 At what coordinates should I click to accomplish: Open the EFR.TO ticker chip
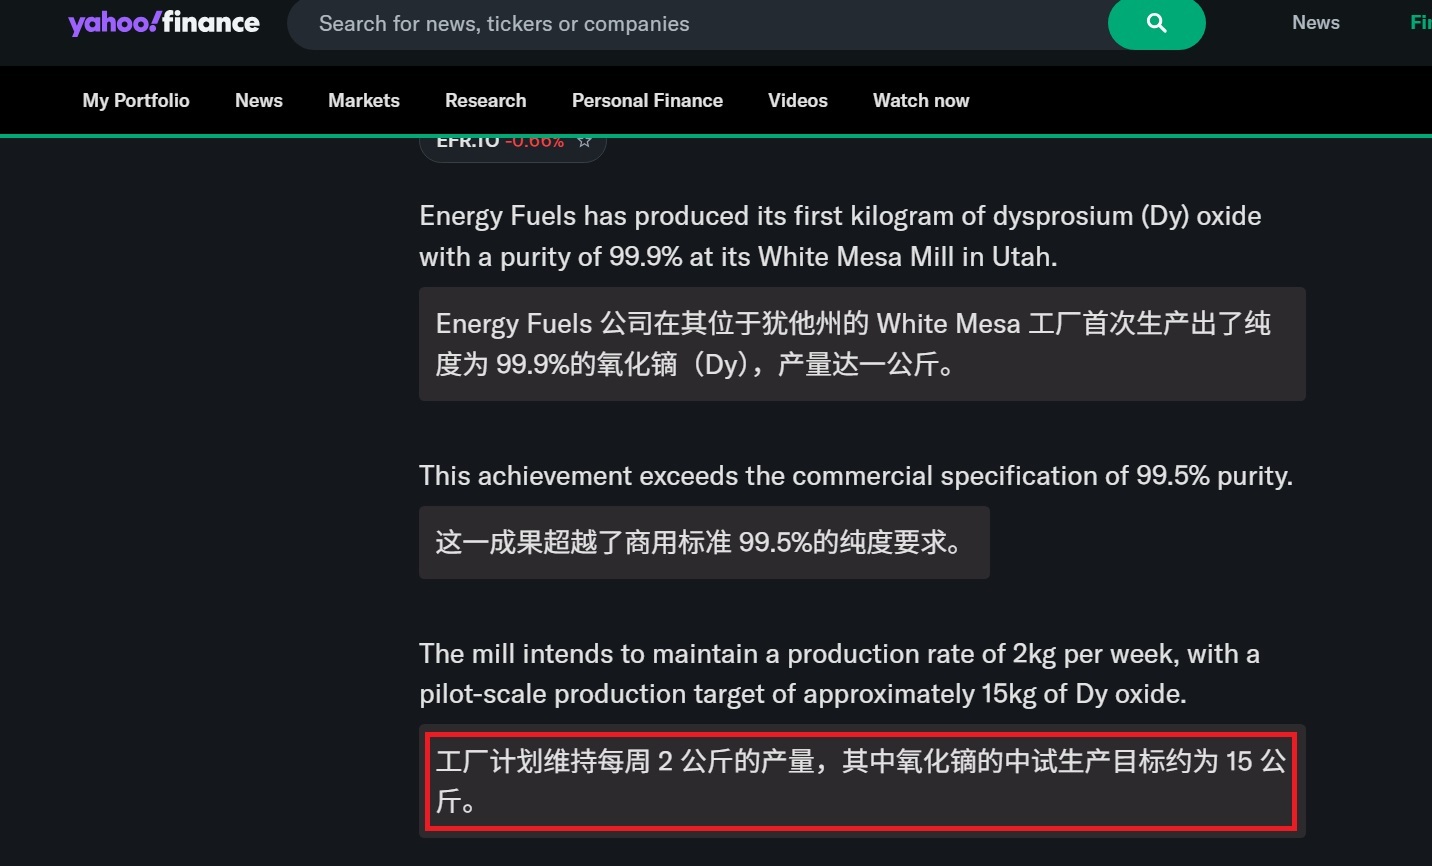tap(513, 145)
